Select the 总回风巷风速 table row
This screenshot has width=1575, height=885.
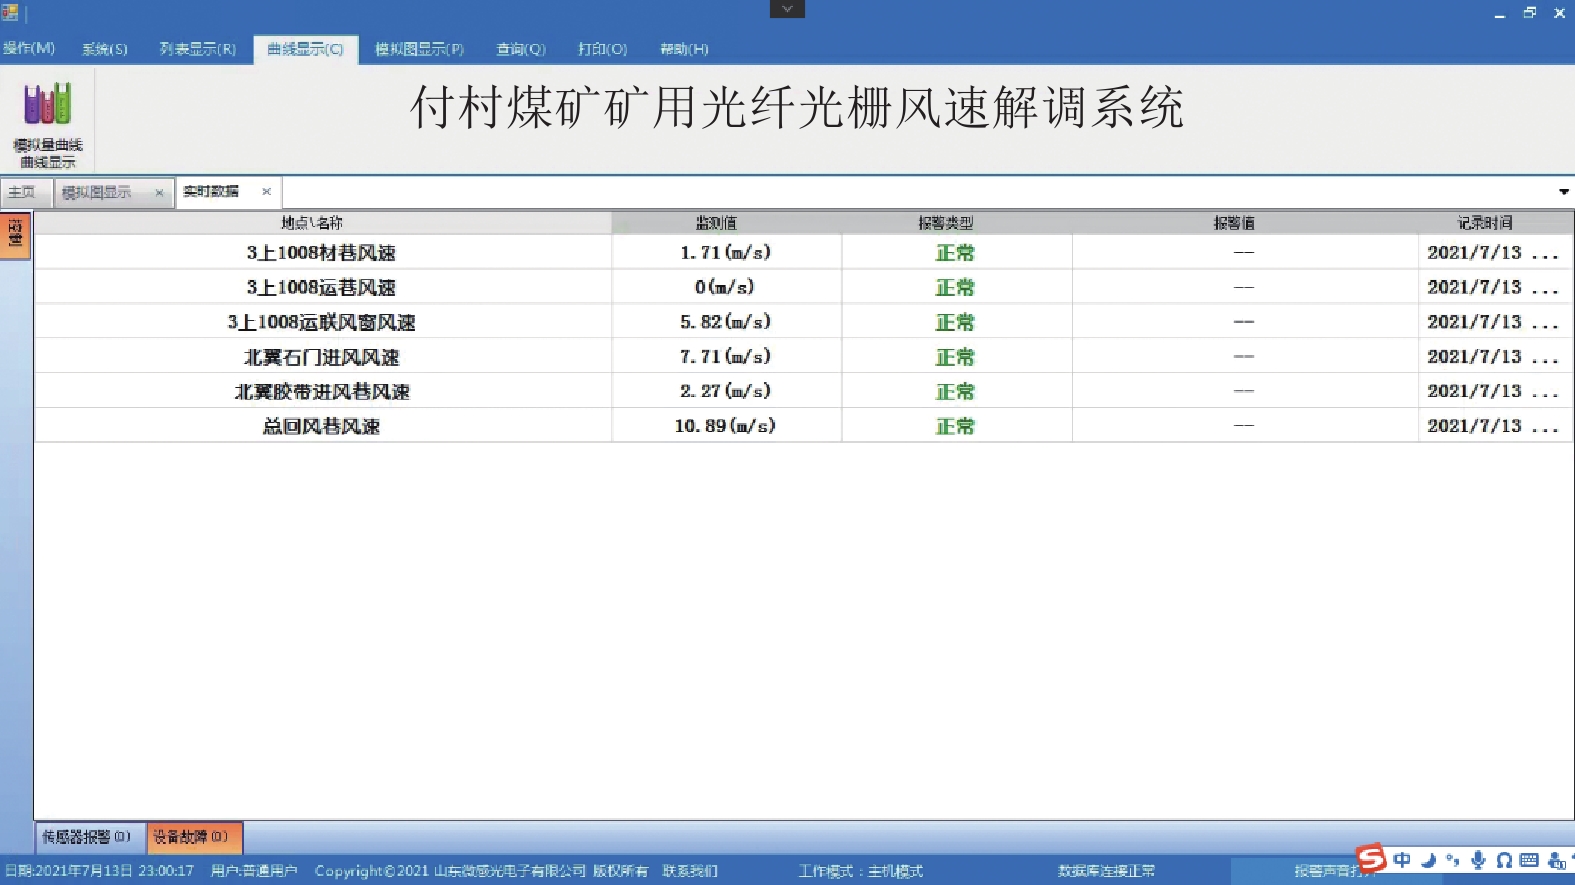[321, 426]
